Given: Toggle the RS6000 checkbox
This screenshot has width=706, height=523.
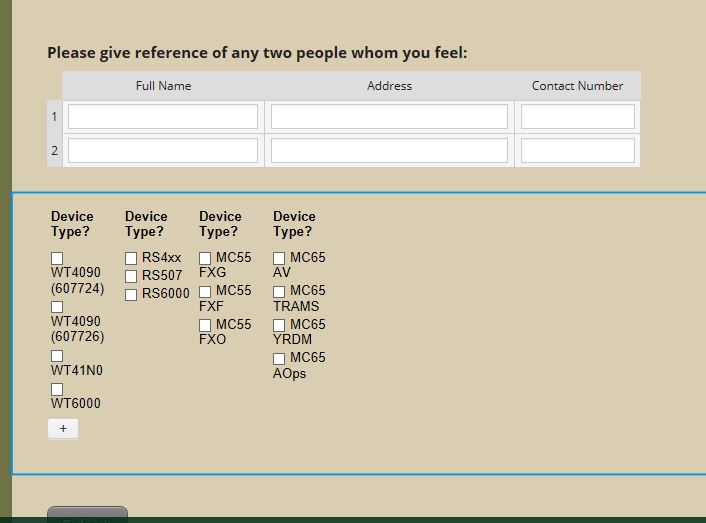Looking at the screenshot, I should pos(131,295).
